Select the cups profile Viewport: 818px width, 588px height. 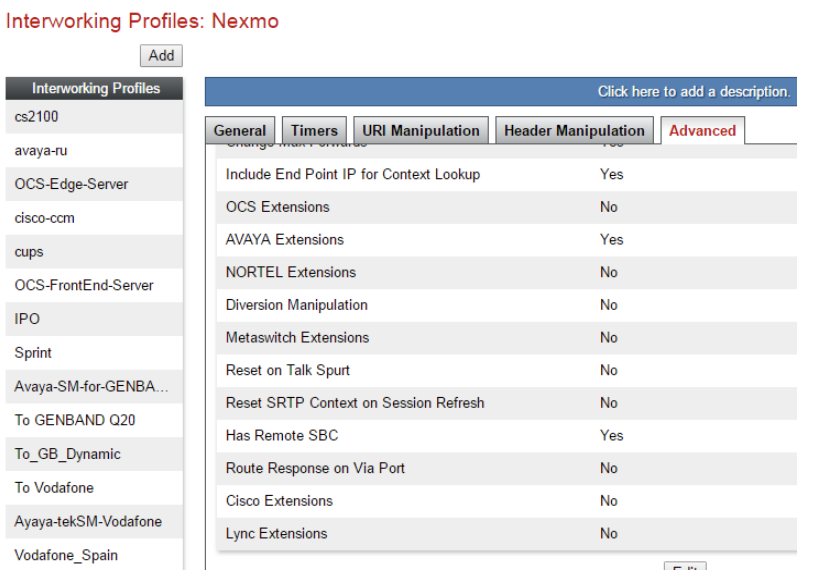point(94,252)
